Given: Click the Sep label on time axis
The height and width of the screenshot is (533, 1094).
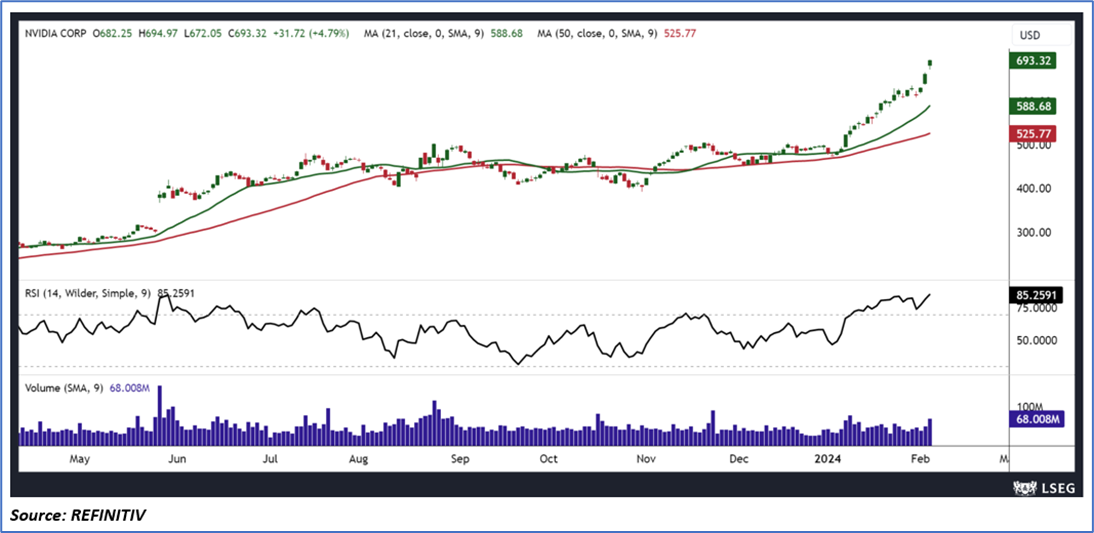Looking at the screenshot, I should (460, 460).
